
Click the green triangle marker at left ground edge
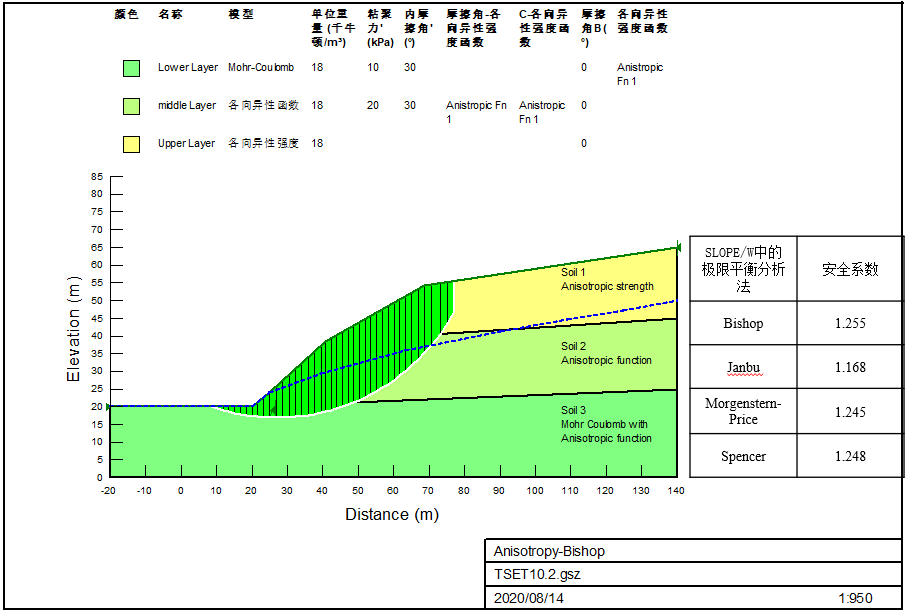click(110, 406)
